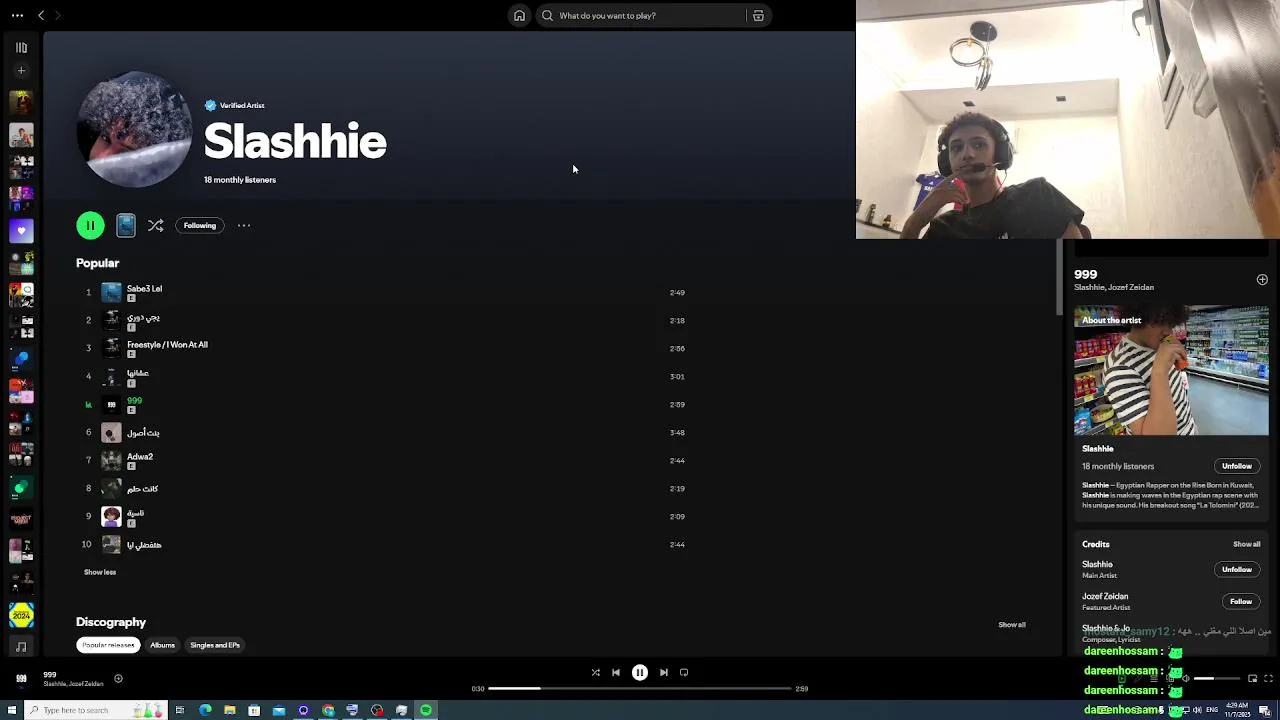Switch to 'Singles and EPs' filter
This screenshot has height=720, width=1280.
(215, 645)
